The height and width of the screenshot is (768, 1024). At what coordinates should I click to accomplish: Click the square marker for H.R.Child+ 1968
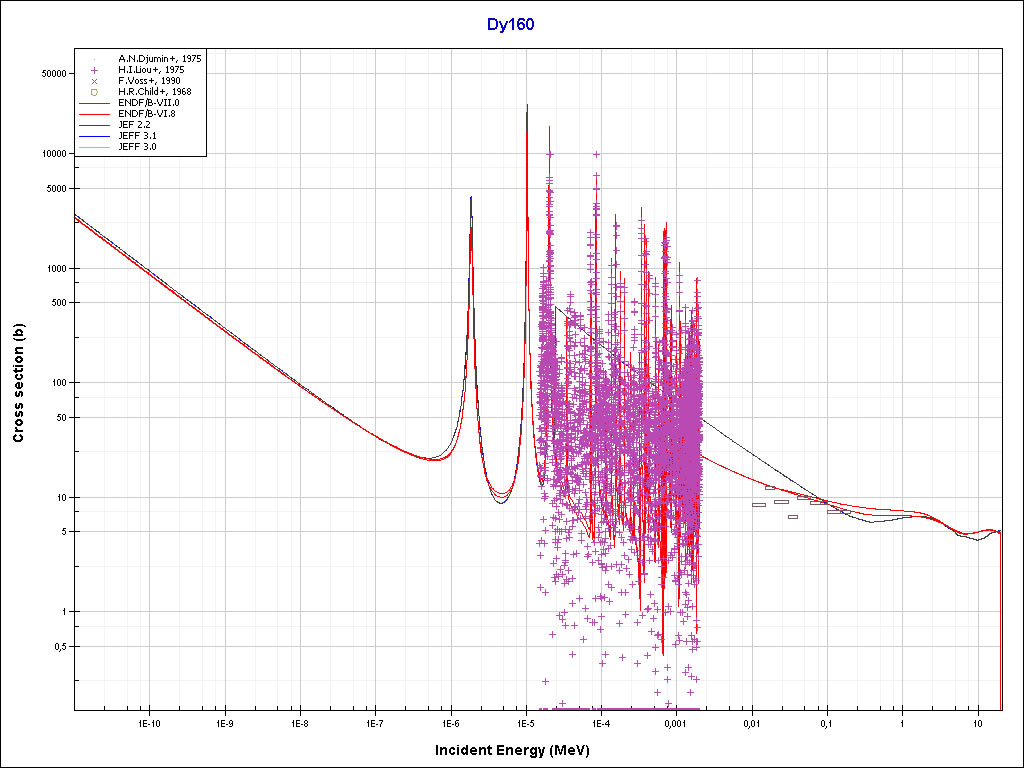95,92
